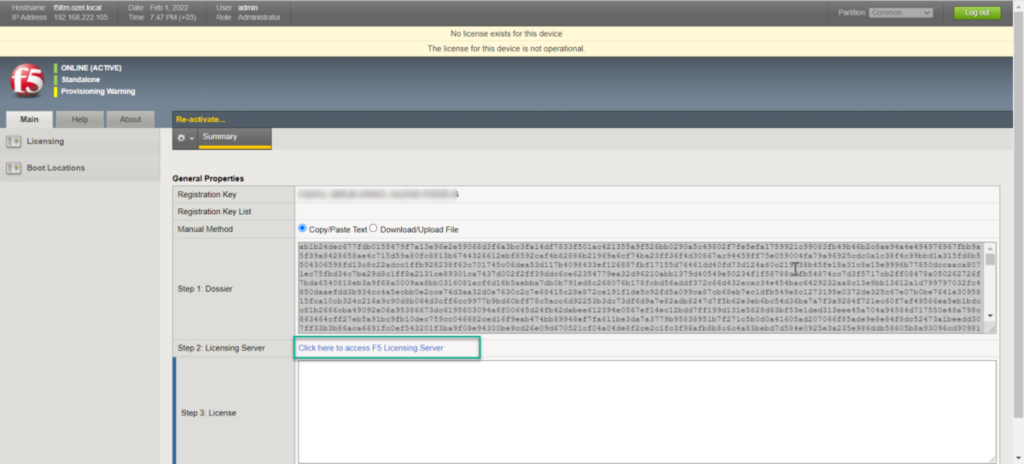Click inside the Step 3 License text area
This screenshot has width=1024, height=464.
point(647,412)
